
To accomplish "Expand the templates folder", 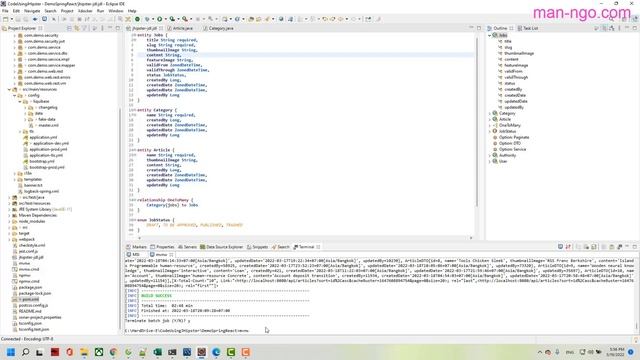I will click(15, 180).
